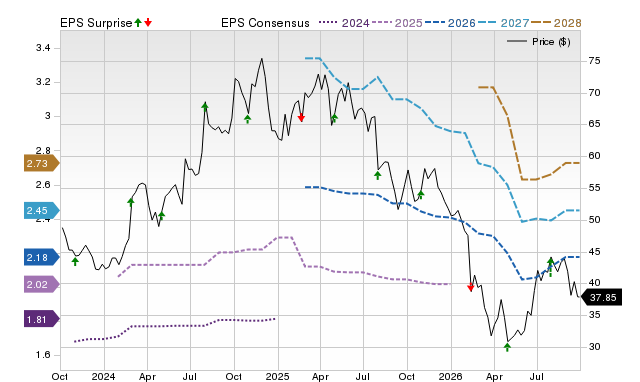This screenshot has height=382, width=640.
Task: Click the EPS Surprise legend label
Action: pos(96,23)
